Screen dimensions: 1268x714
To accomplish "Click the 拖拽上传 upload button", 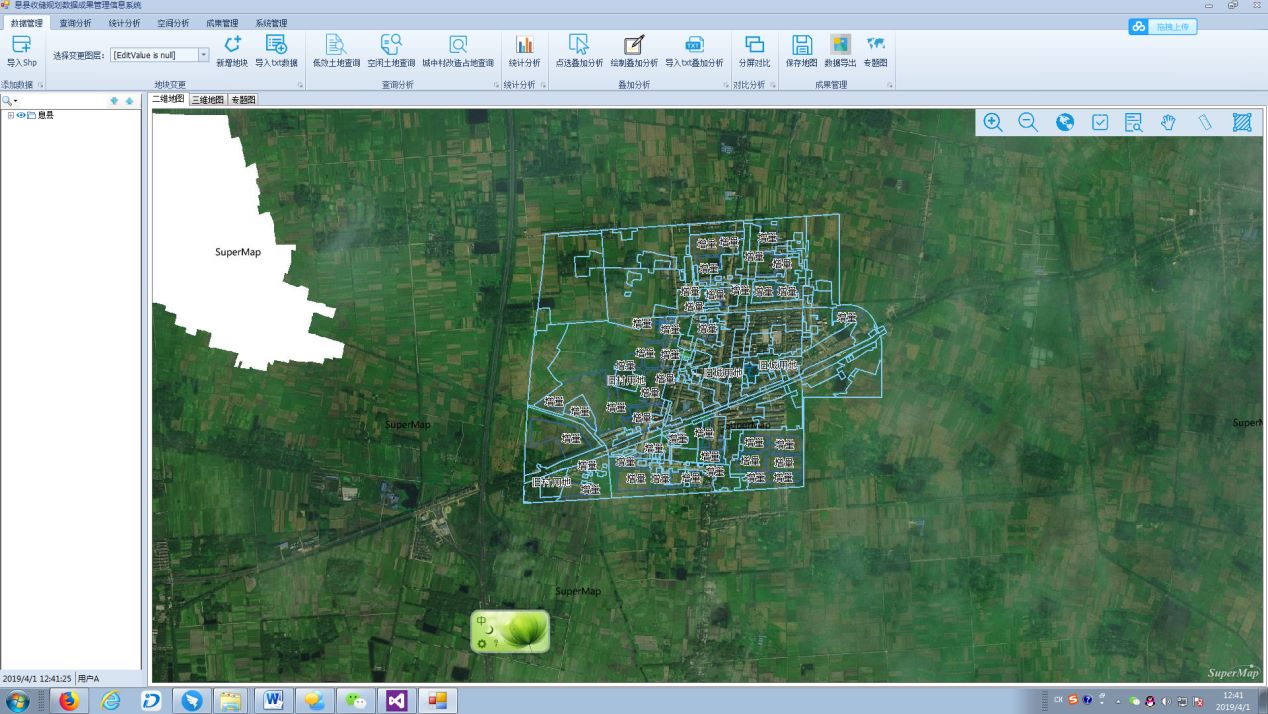I will (x=1163, y=27).
